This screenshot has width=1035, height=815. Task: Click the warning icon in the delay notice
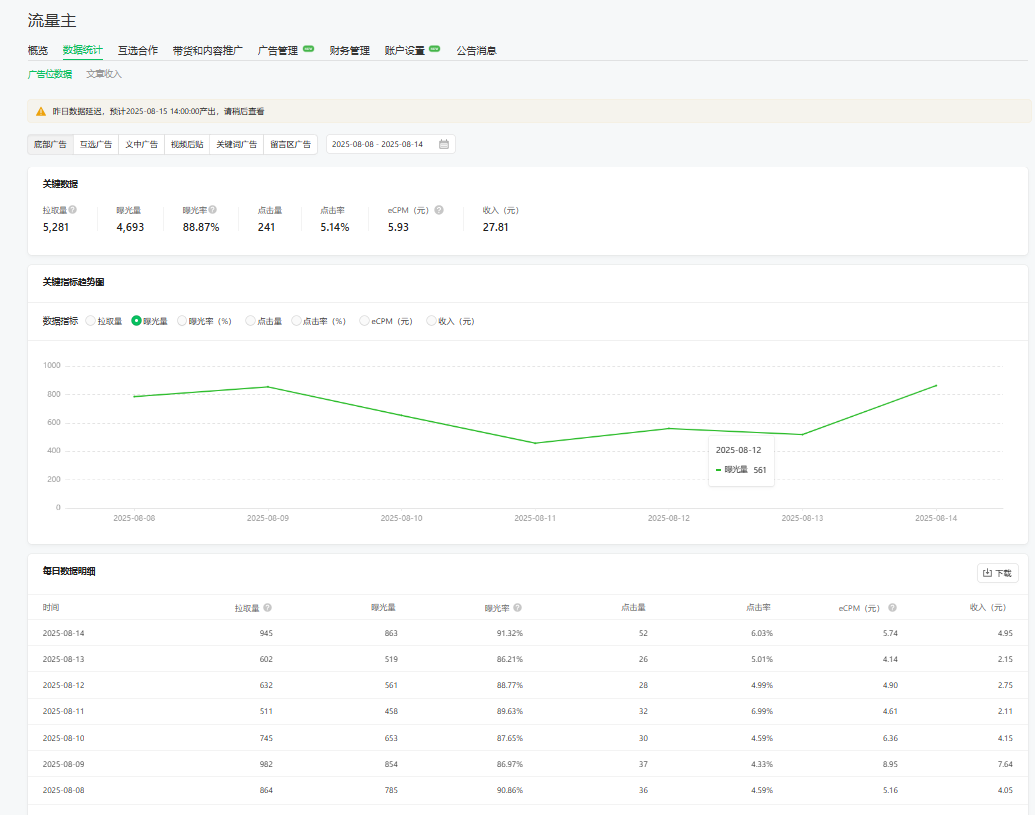(x=41, y=112)
